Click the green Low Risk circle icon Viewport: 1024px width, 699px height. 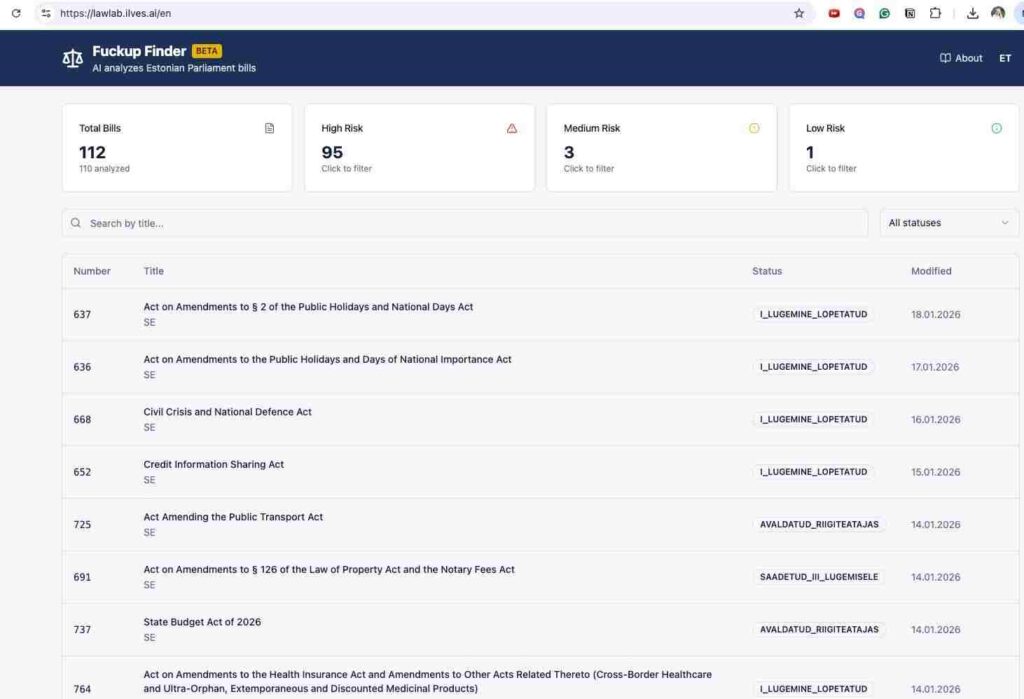(996, 128)
